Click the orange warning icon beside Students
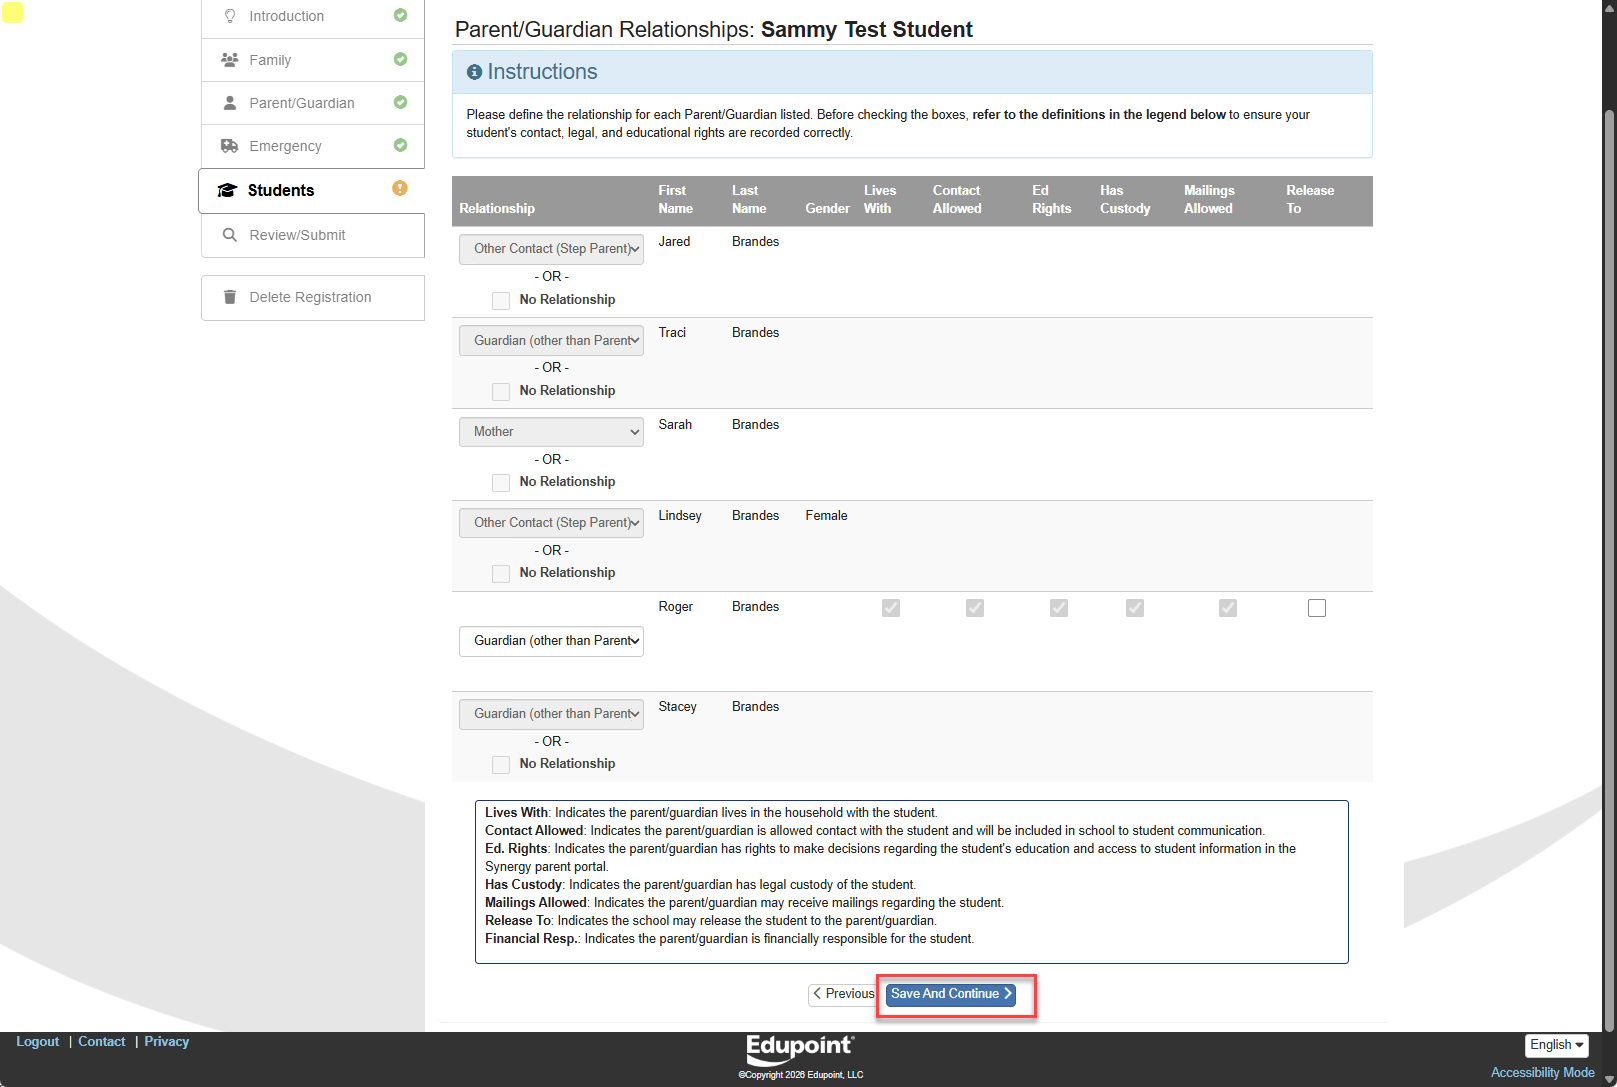Viewport: 1617px width, 1087px height. click(400, 188)
